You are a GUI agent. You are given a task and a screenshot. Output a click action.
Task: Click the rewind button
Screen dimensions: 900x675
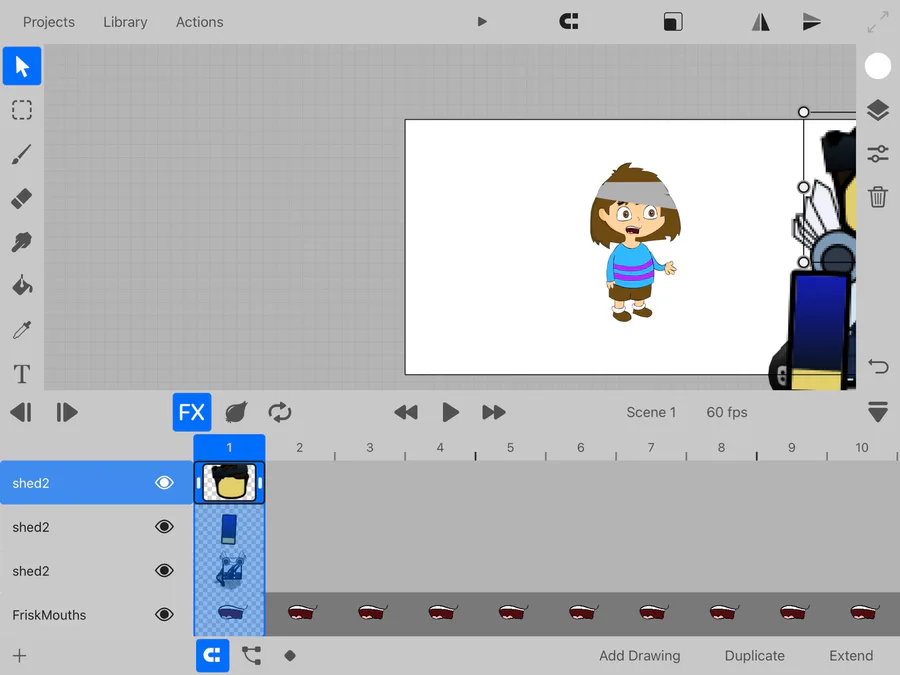coord(406,412)
